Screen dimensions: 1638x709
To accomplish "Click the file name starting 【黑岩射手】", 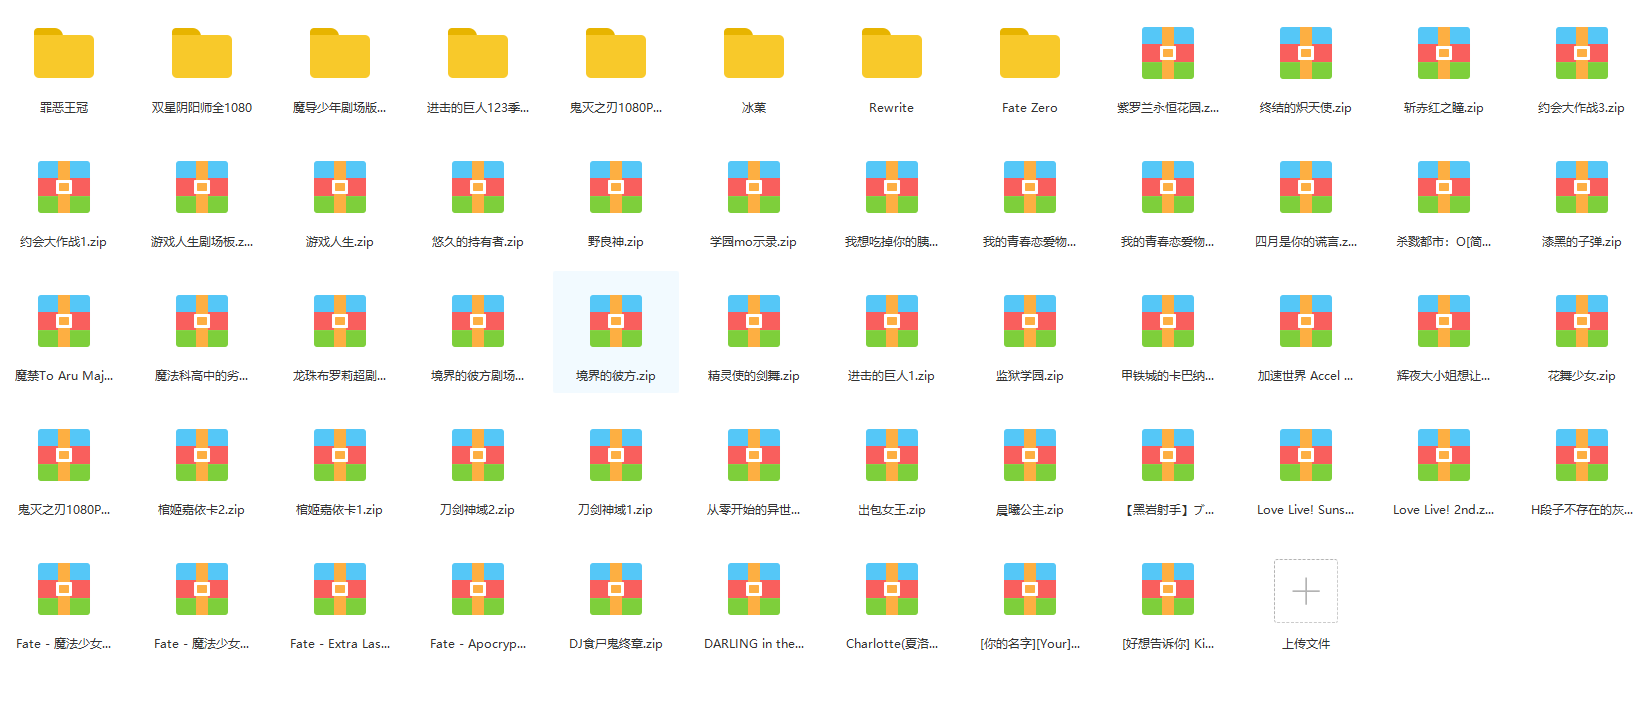I will pyautogui.click(x=1168, y=510).
